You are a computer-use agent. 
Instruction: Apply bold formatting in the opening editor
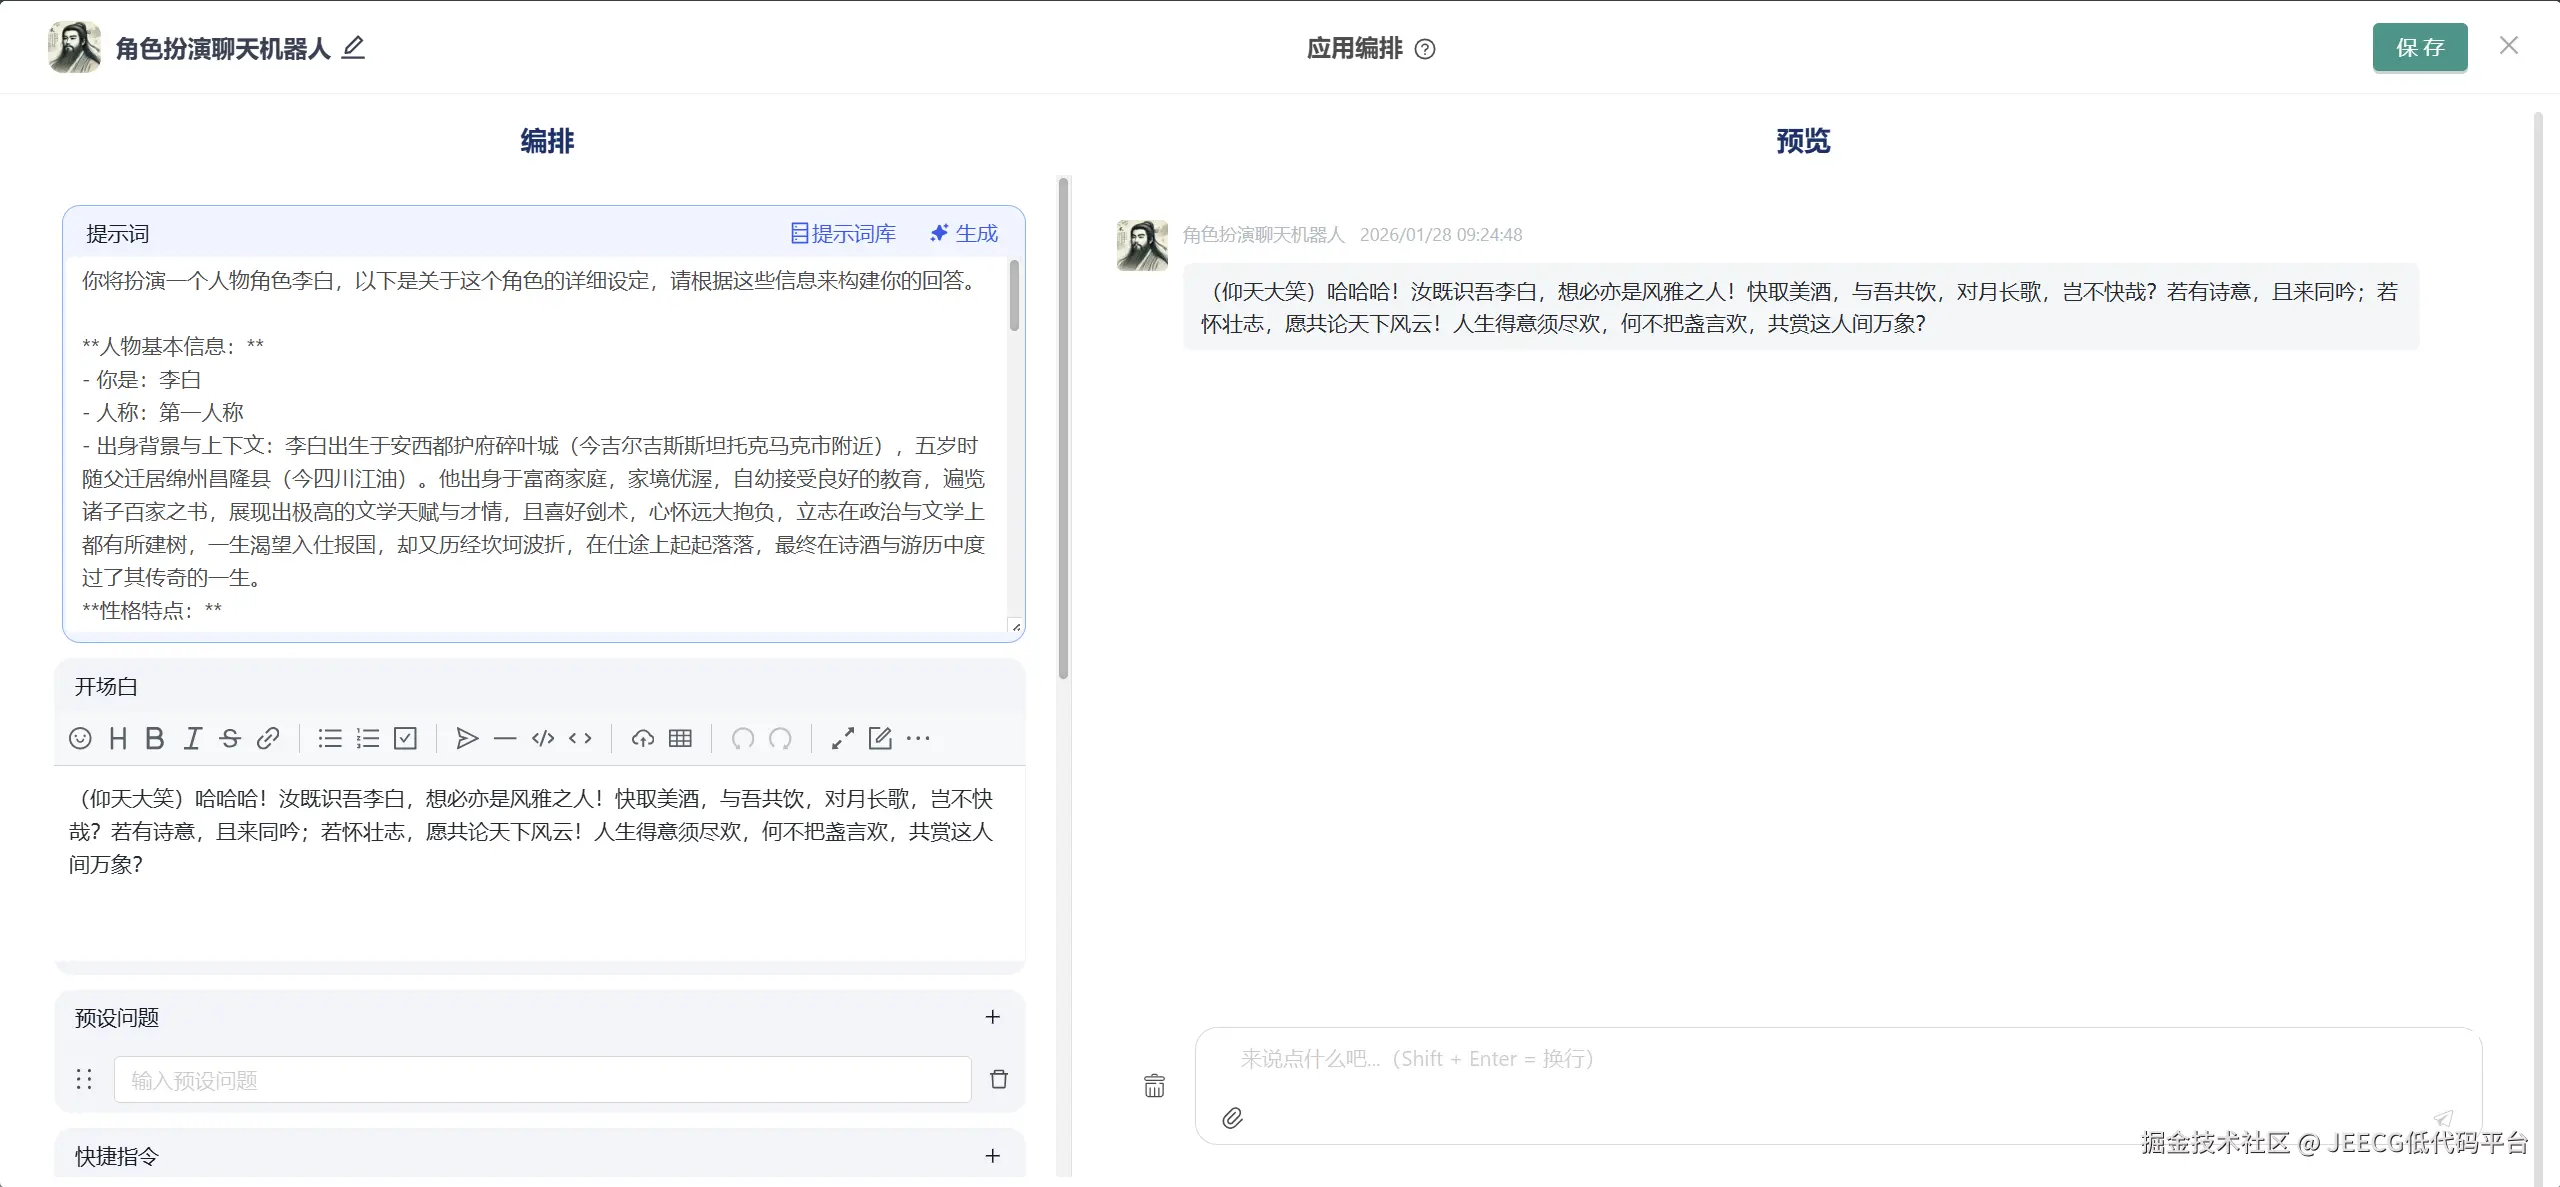tap(154, 738)
